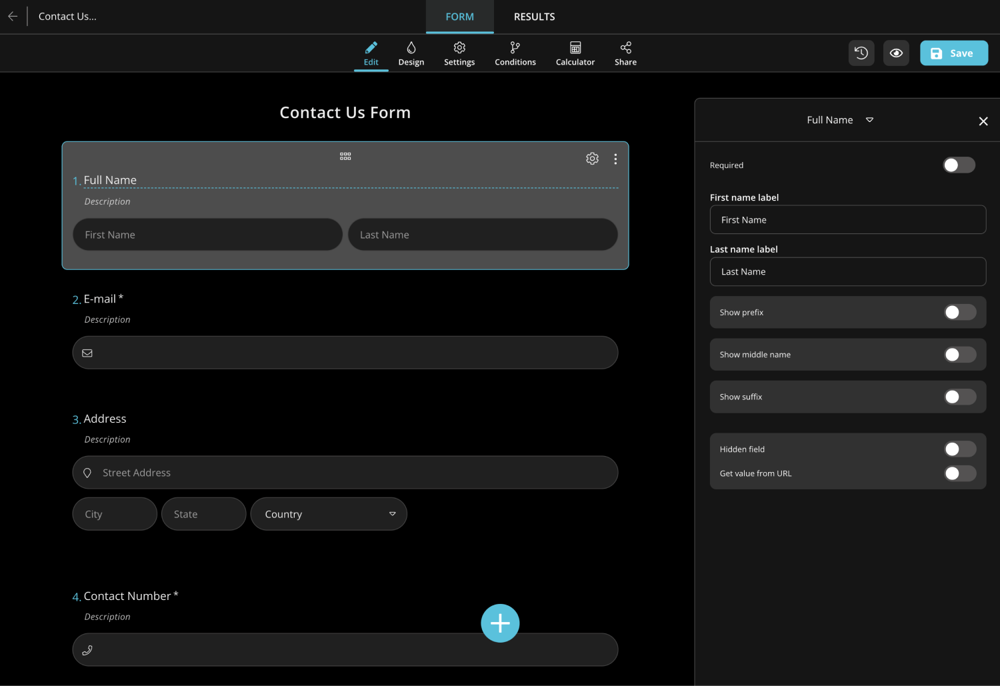
Task: Open the Full Name field selector dropdown in the panel
Action: pos(869,119)
